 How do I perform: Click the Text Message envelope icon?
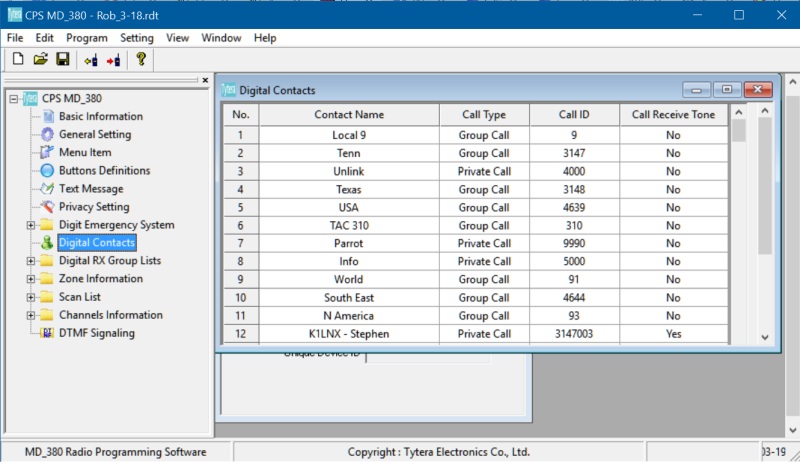point(47,188)
